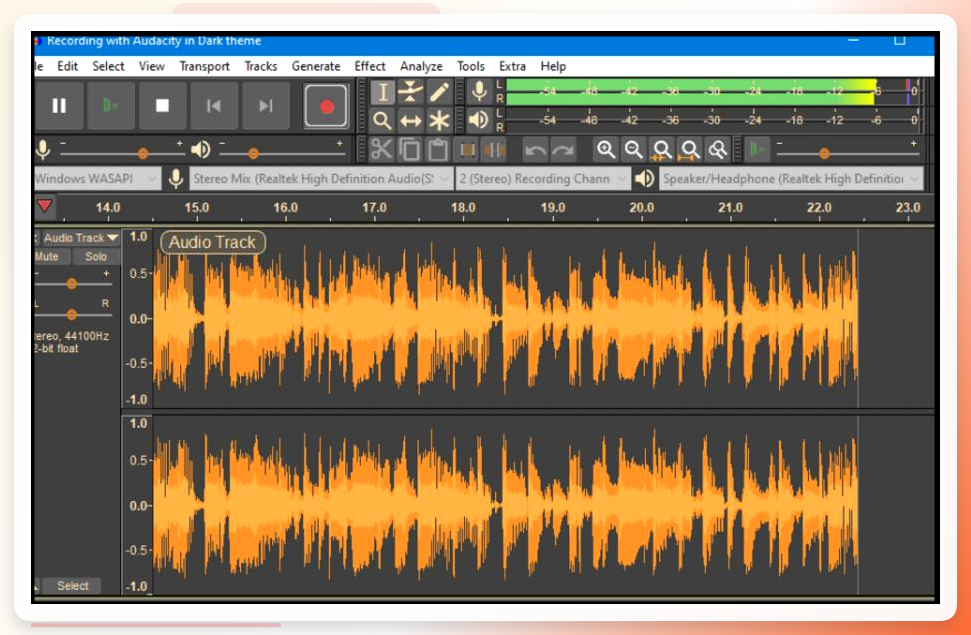Click the recording level meter

[x=712, y=92]
